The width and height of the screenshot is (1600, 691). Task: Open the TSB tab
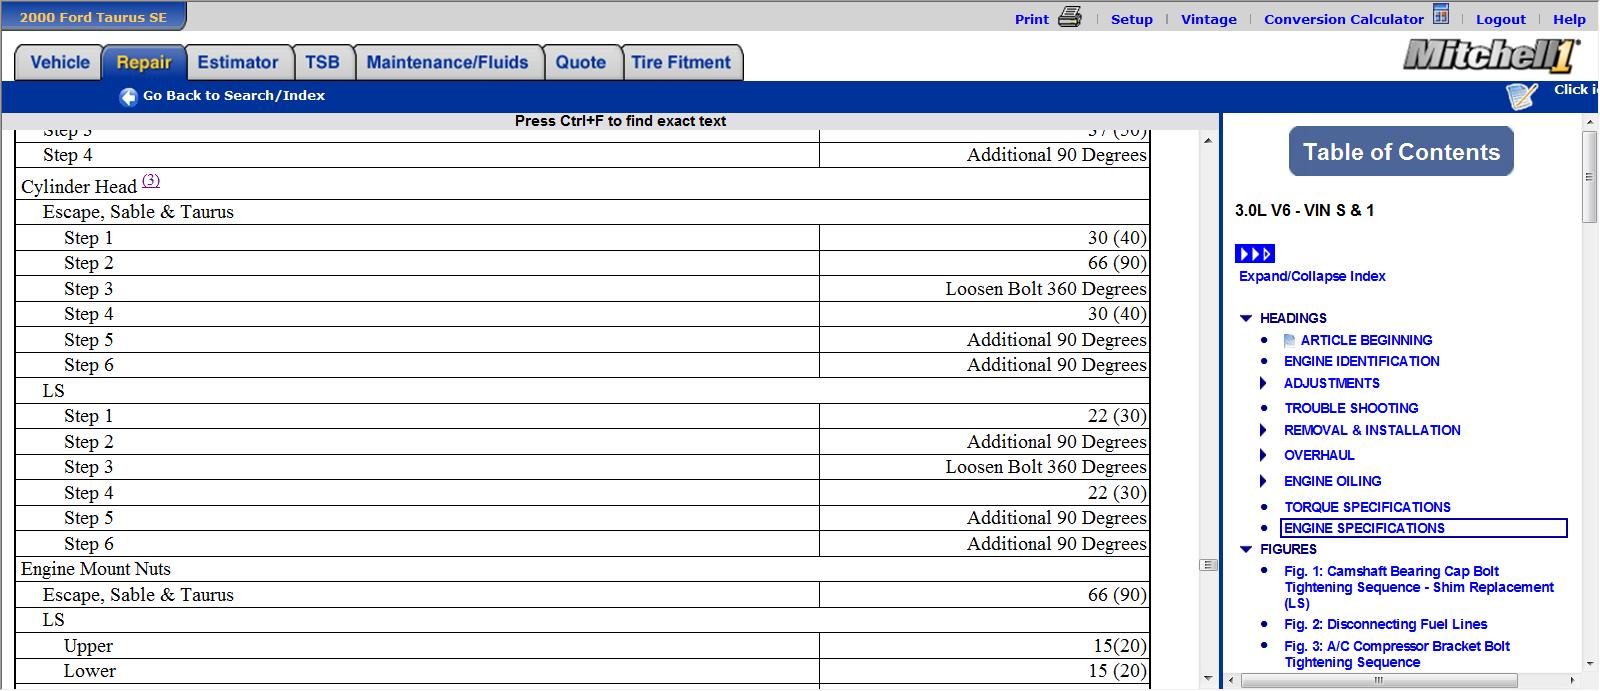pyautogui.click(x=322, y=62)
